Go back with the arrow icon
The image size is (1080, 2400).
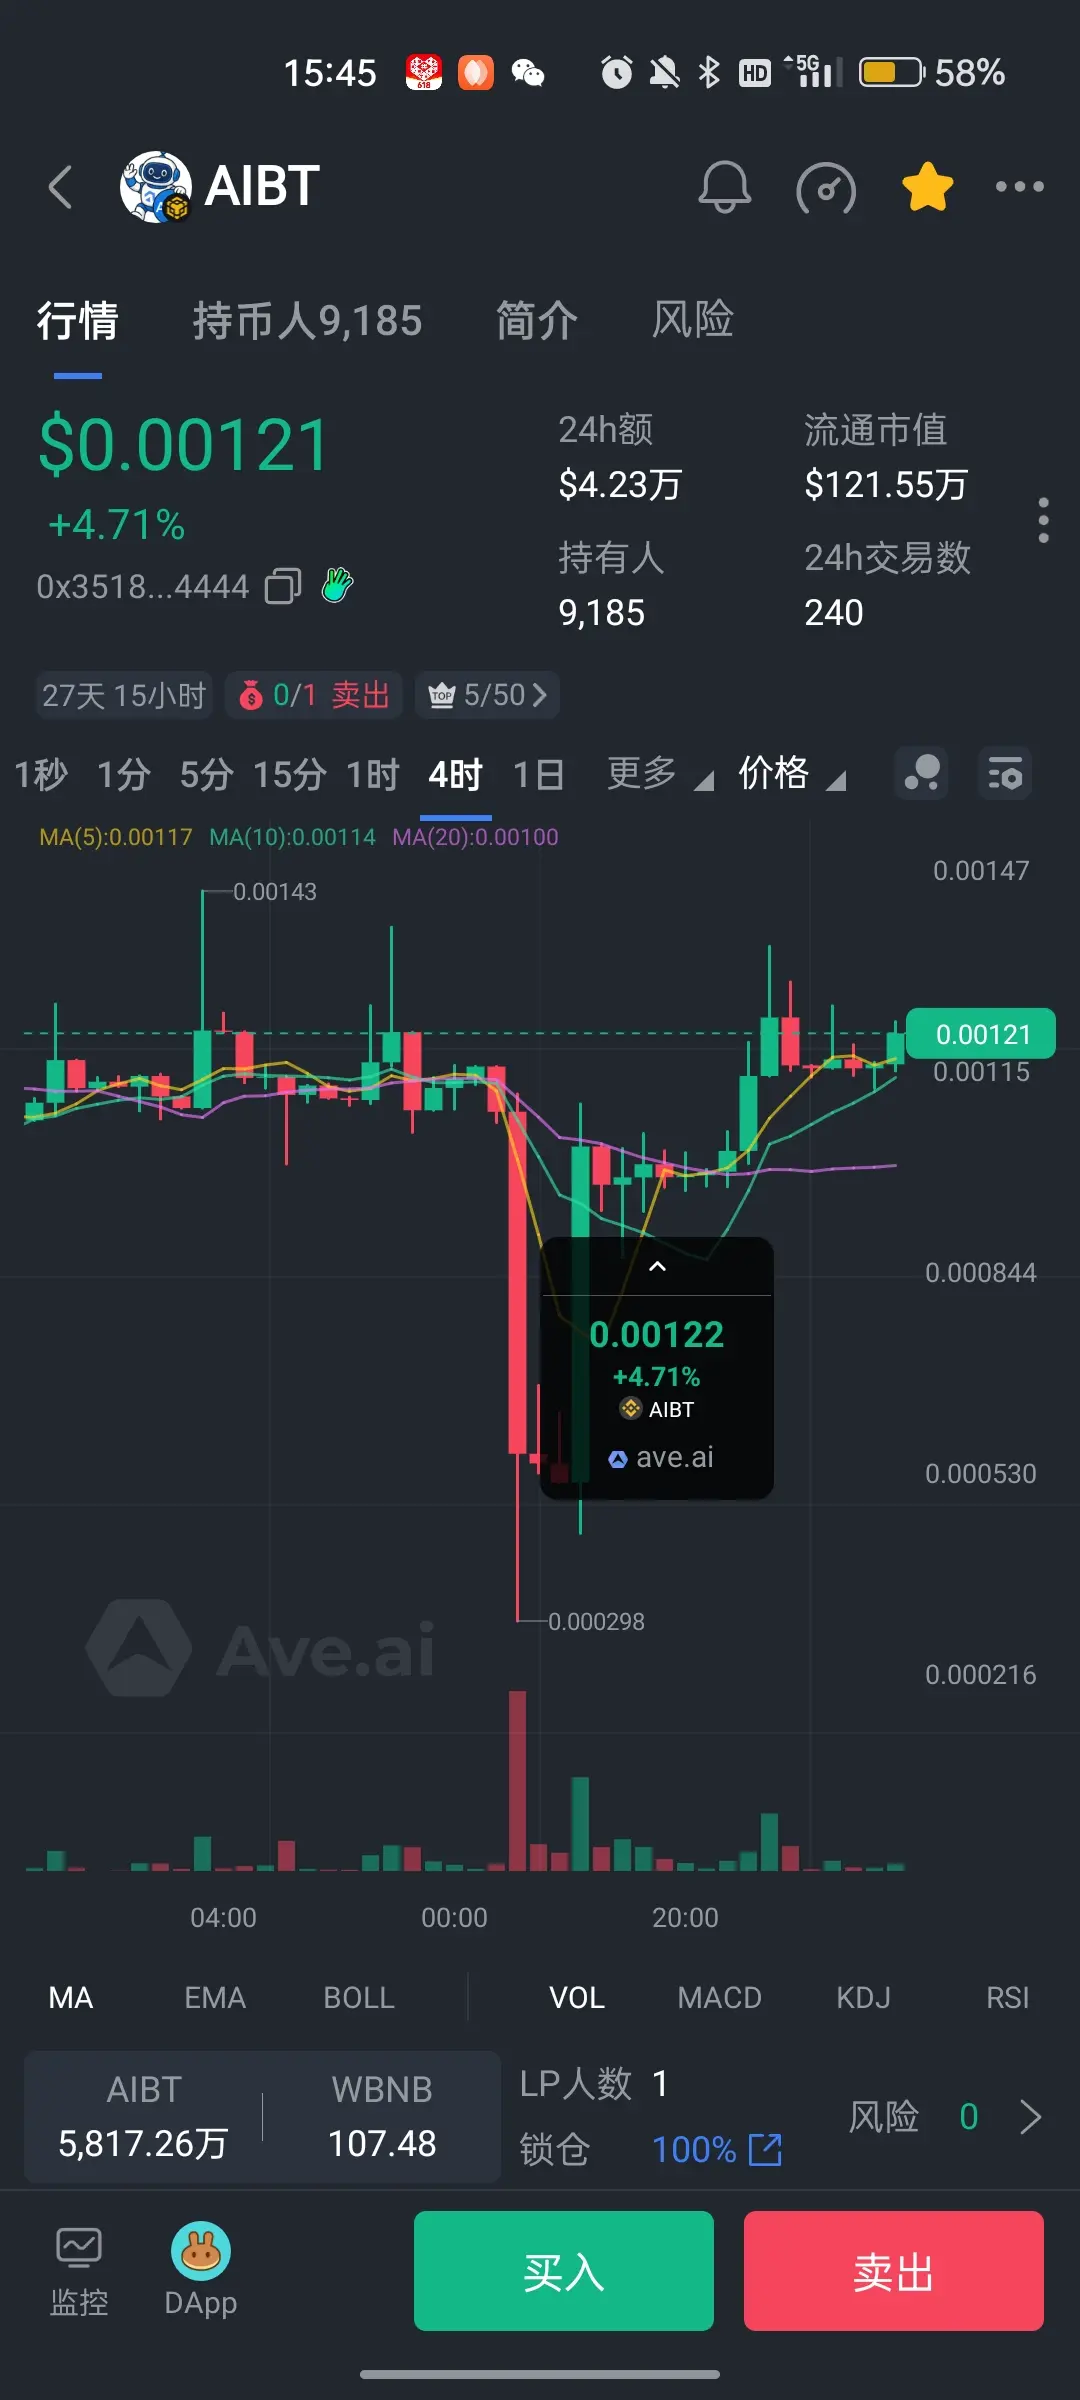61,187
